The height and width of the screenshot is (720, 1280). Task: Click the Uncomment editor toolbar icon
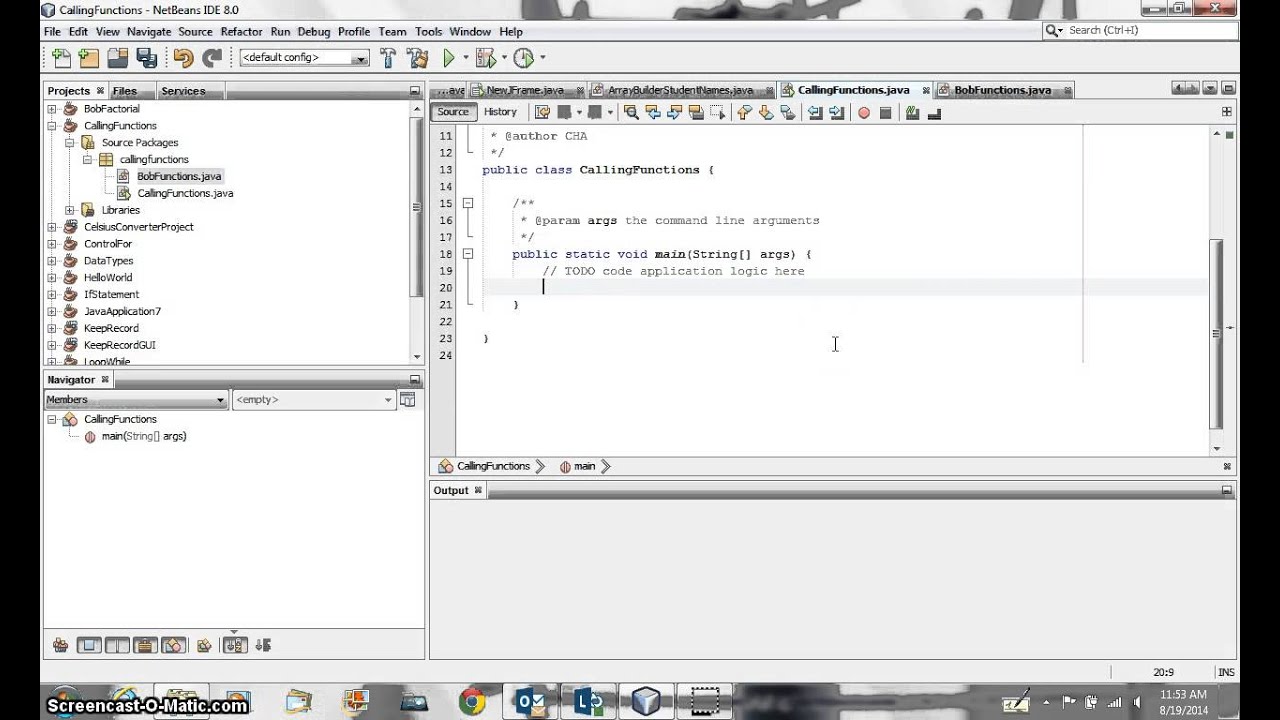pos(934,113)
